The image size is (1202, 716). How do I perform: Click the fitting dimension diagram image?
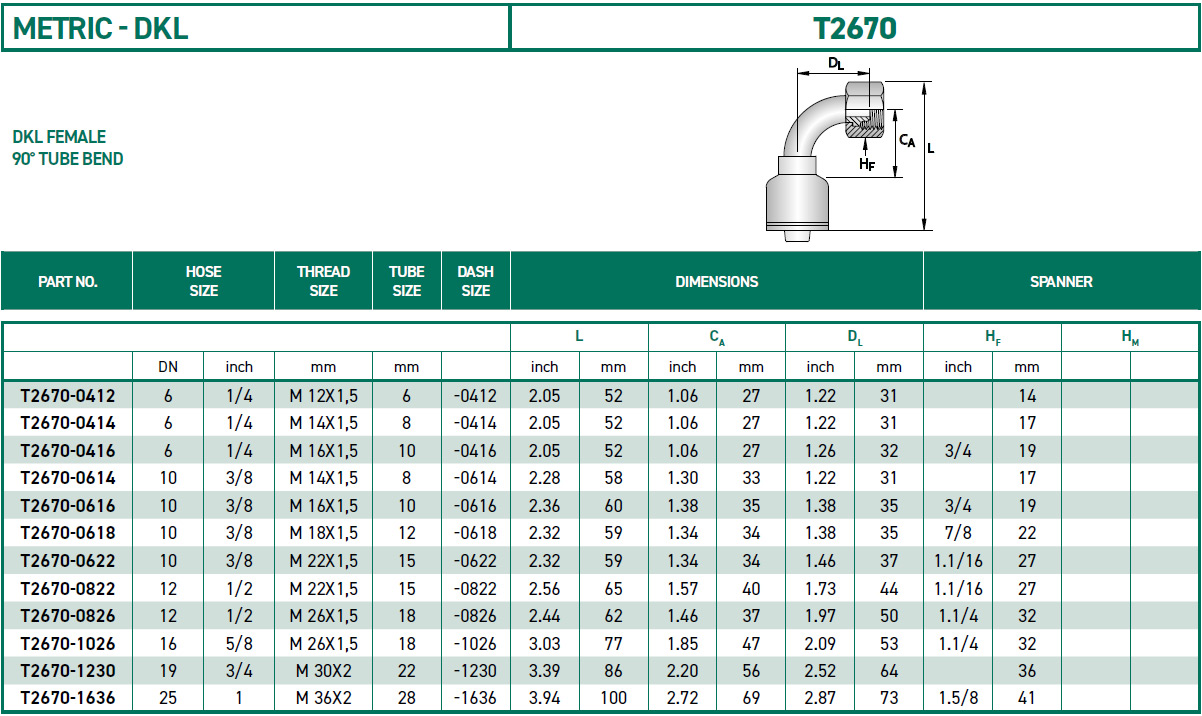pos(850,148)
